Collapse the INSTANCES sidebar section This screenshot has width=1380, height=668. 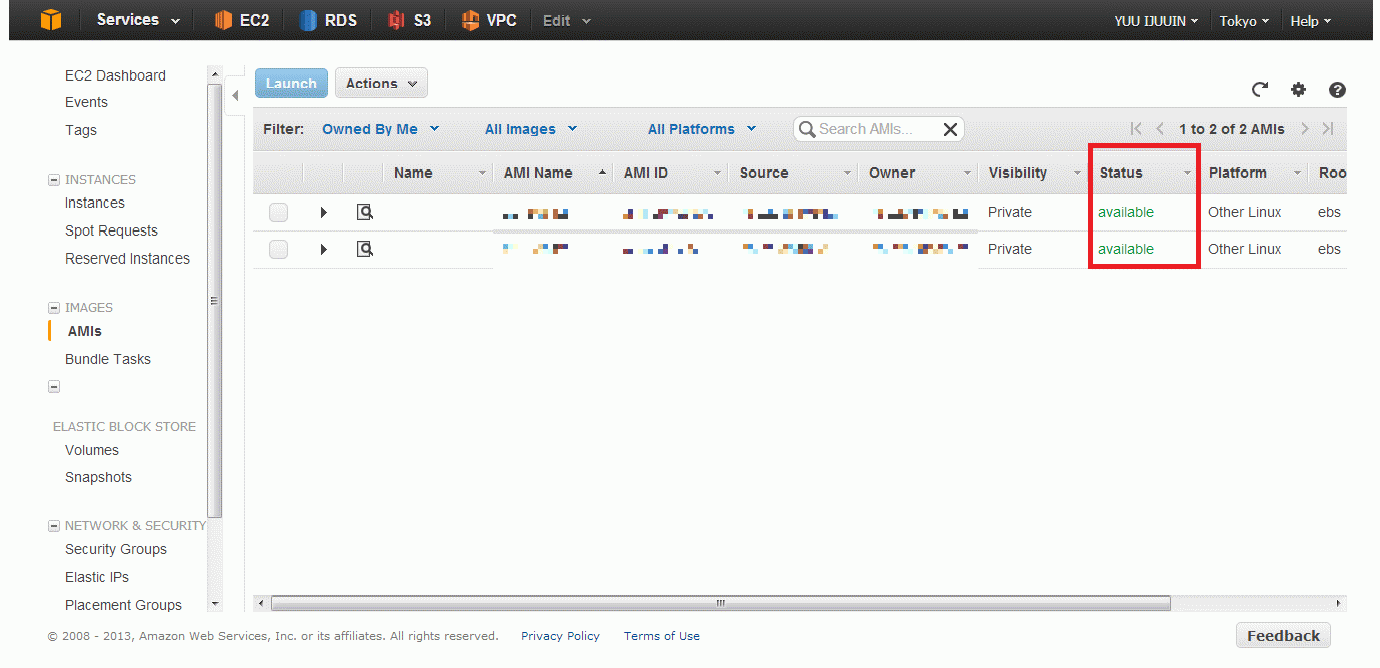click(54, 180)
